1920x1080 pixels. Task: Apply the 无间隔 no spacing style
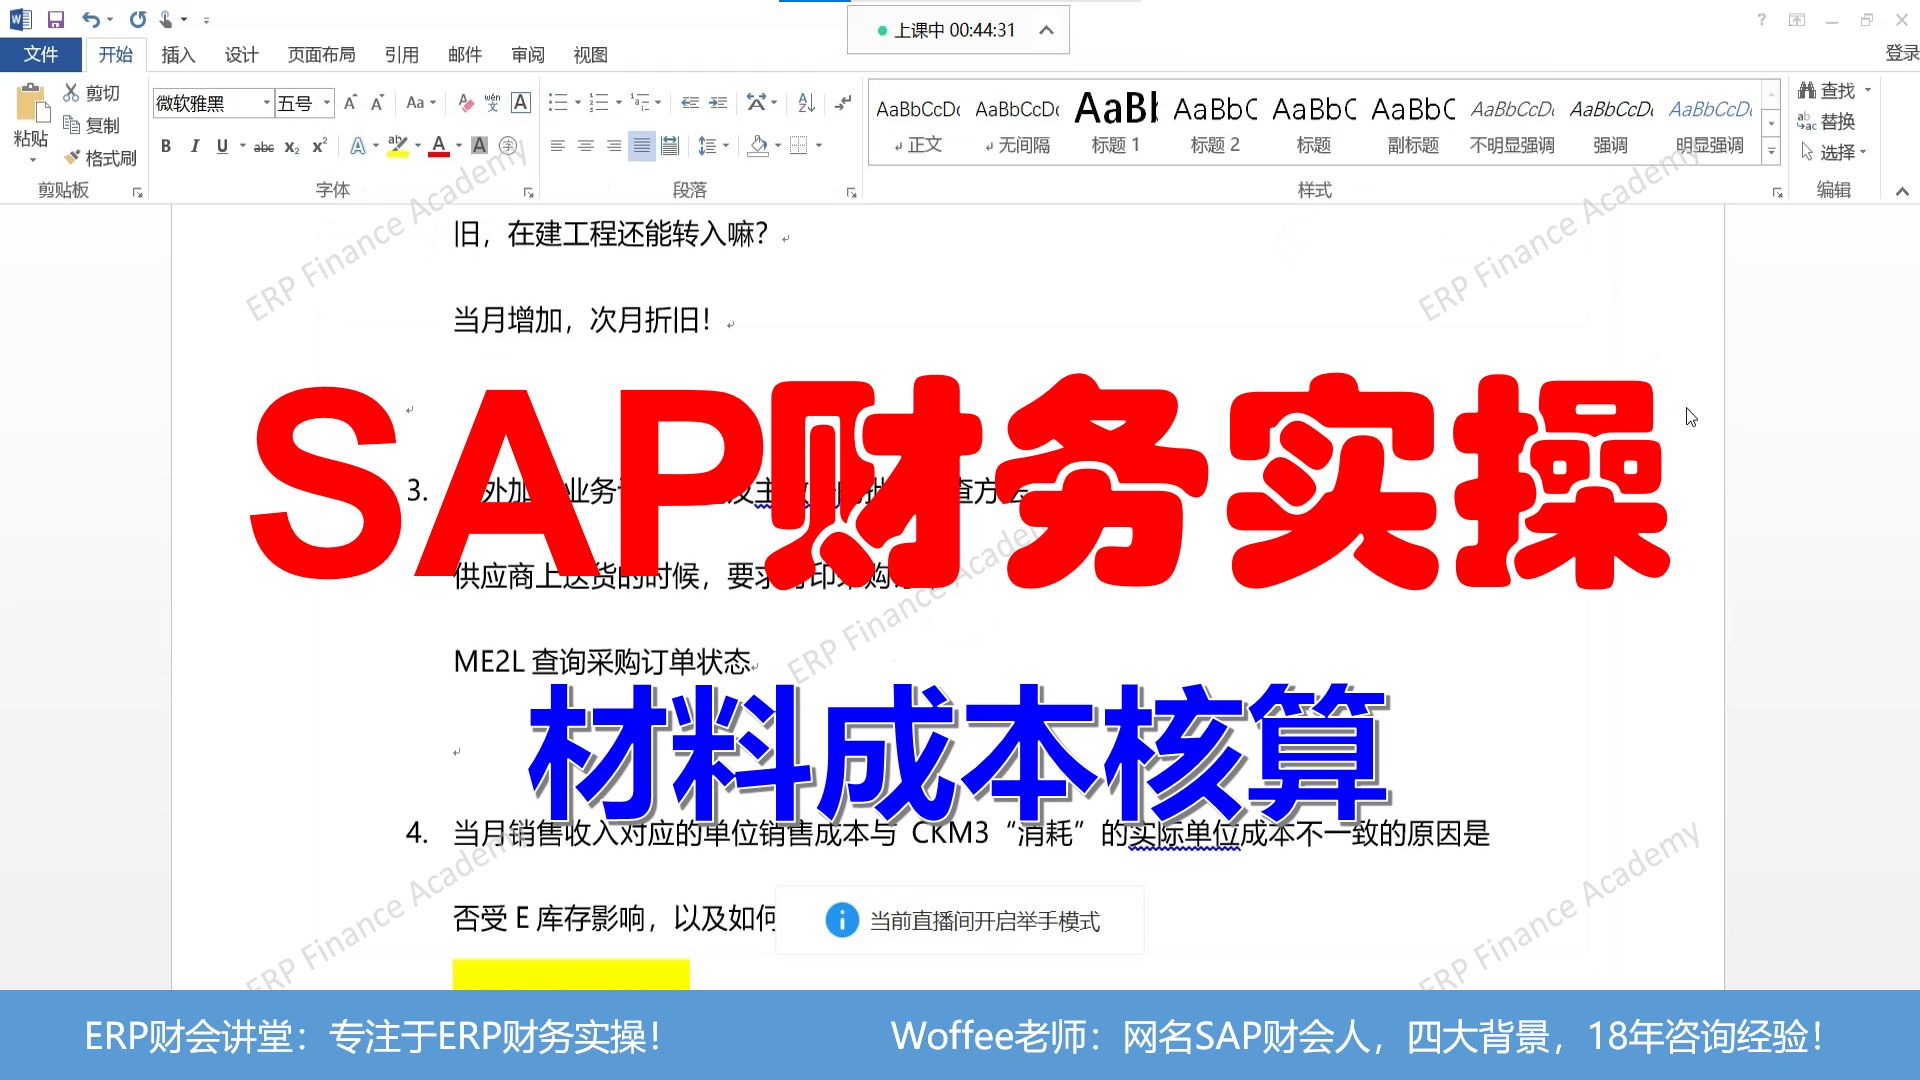(x=1017, y=122)
